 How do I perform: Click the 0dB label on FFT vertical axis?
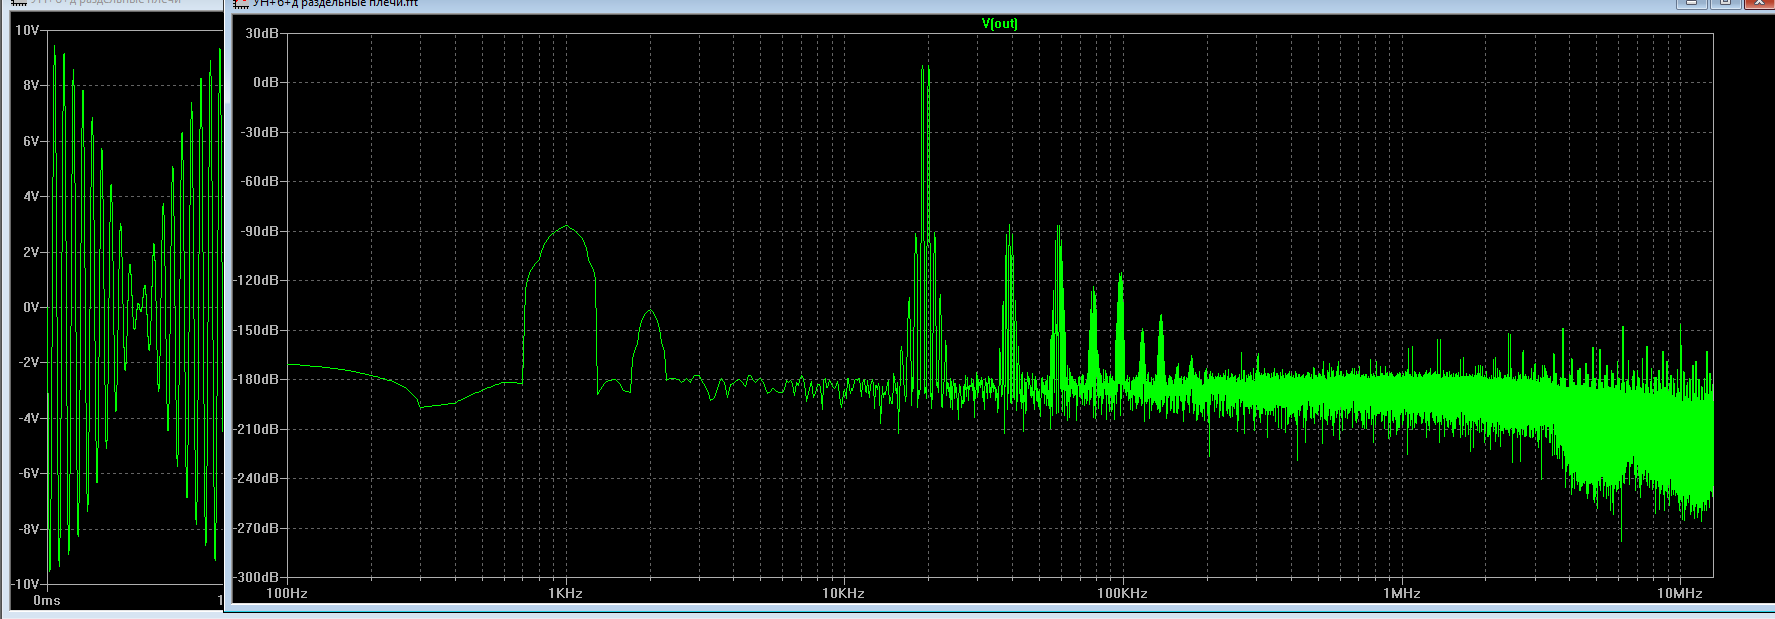[266, 82]
